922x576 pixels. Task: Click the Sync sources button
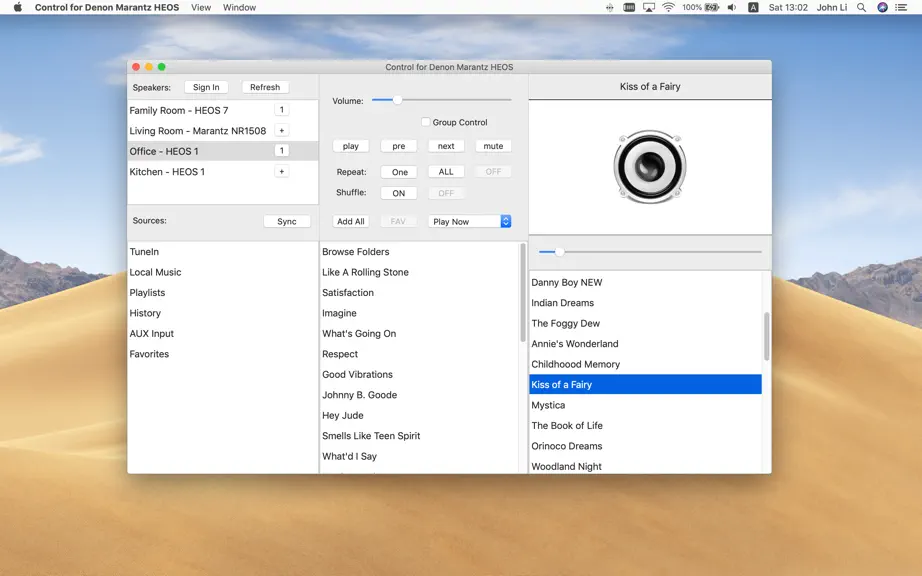(287, 221)
